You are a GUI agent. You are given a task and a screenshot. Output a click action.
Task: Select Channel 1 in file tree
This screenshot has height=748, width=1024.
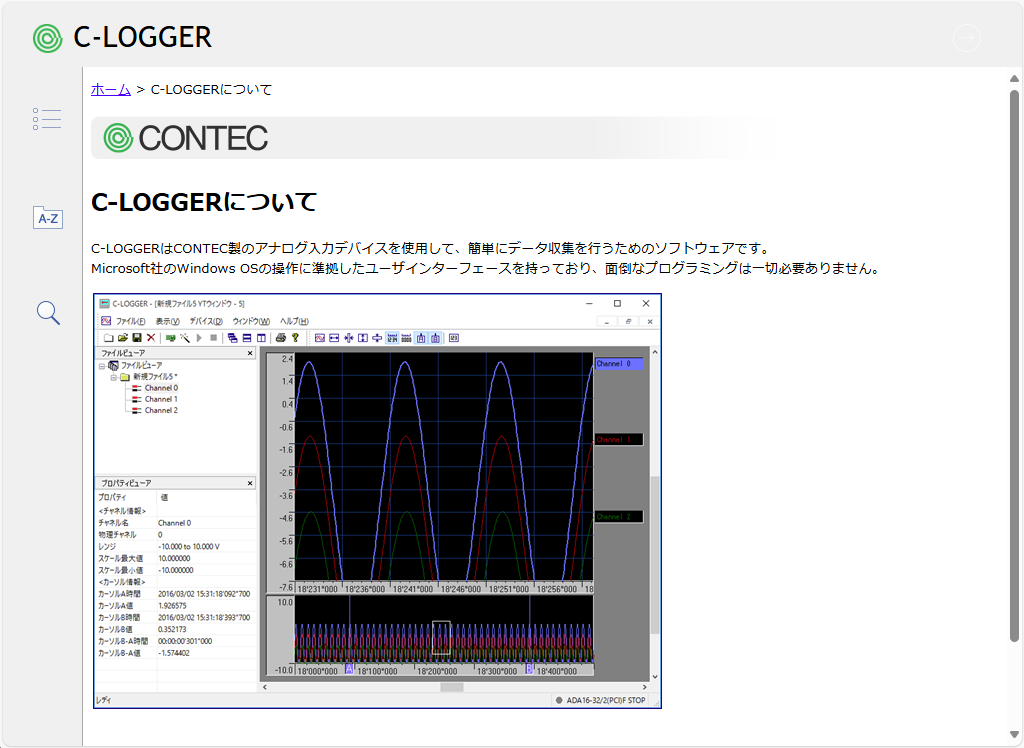click(160, 399)
